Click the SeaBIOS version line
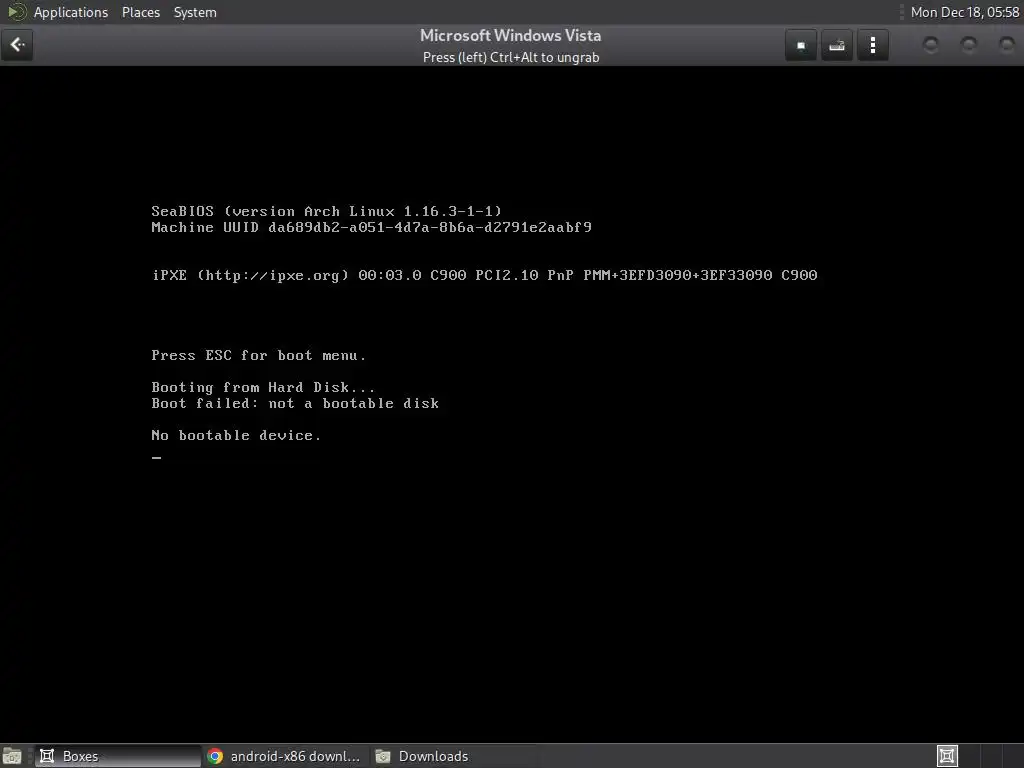The image size is (1024, 768). pos(327,212)
